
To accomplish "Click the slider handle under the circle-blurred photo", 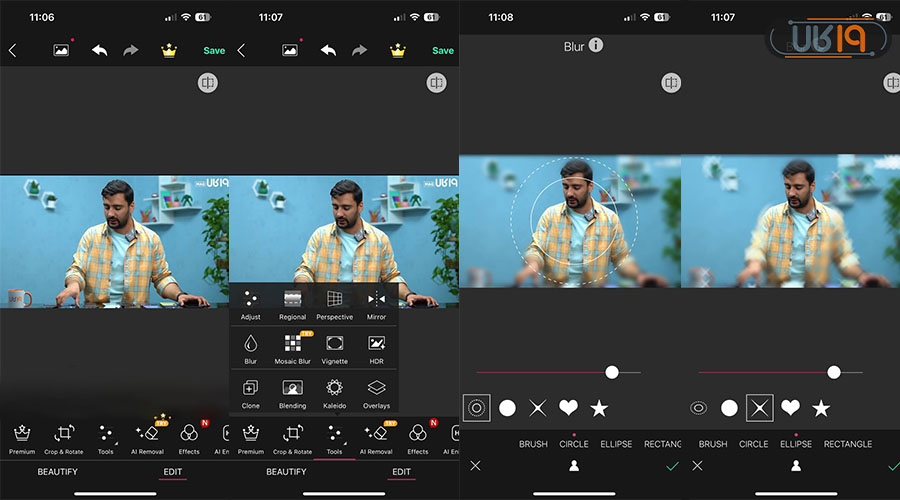I will [612, 372].
